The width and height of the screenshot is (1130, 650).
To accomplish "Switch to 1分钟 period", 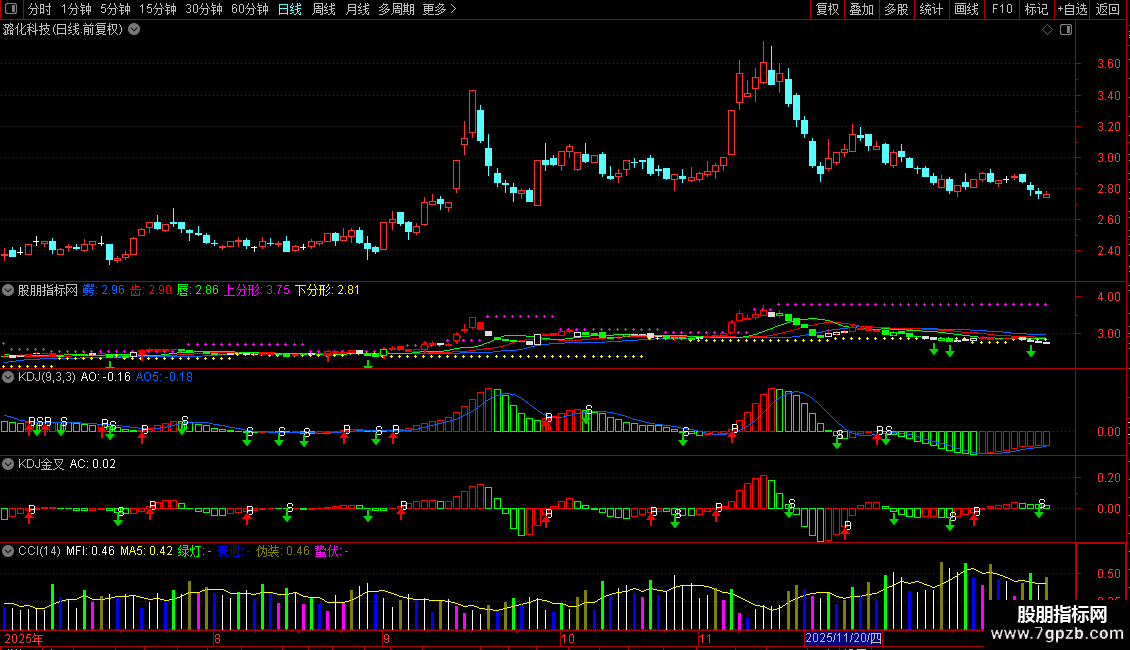I will pyautogui.click(x=76, y=9).
